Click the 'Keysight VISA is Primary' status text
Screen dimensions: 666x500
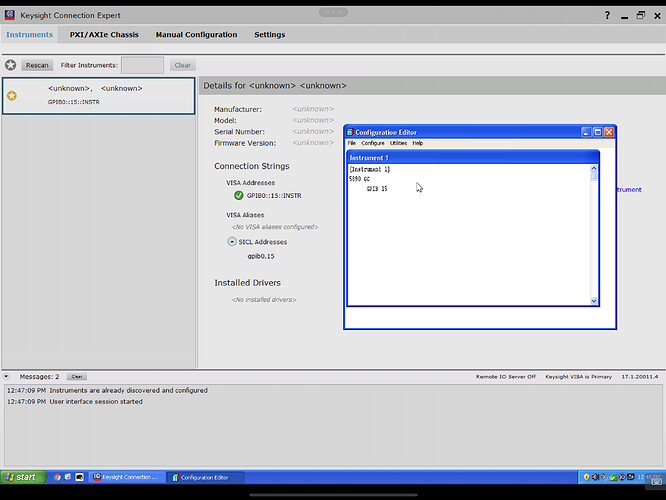click(579, 376)
